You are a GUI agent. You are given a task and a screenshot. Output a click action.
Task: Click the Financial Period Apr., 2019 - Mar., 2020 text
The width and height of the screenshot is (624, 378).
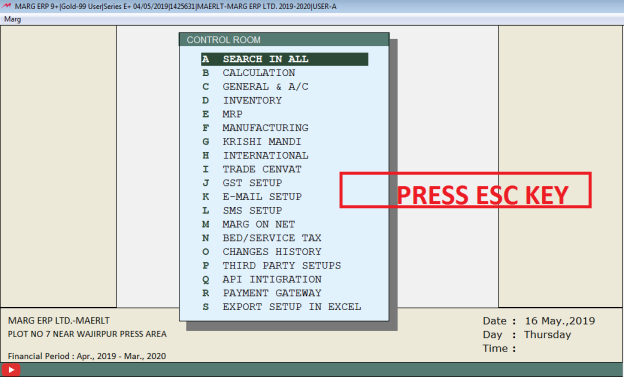point(87,356)
